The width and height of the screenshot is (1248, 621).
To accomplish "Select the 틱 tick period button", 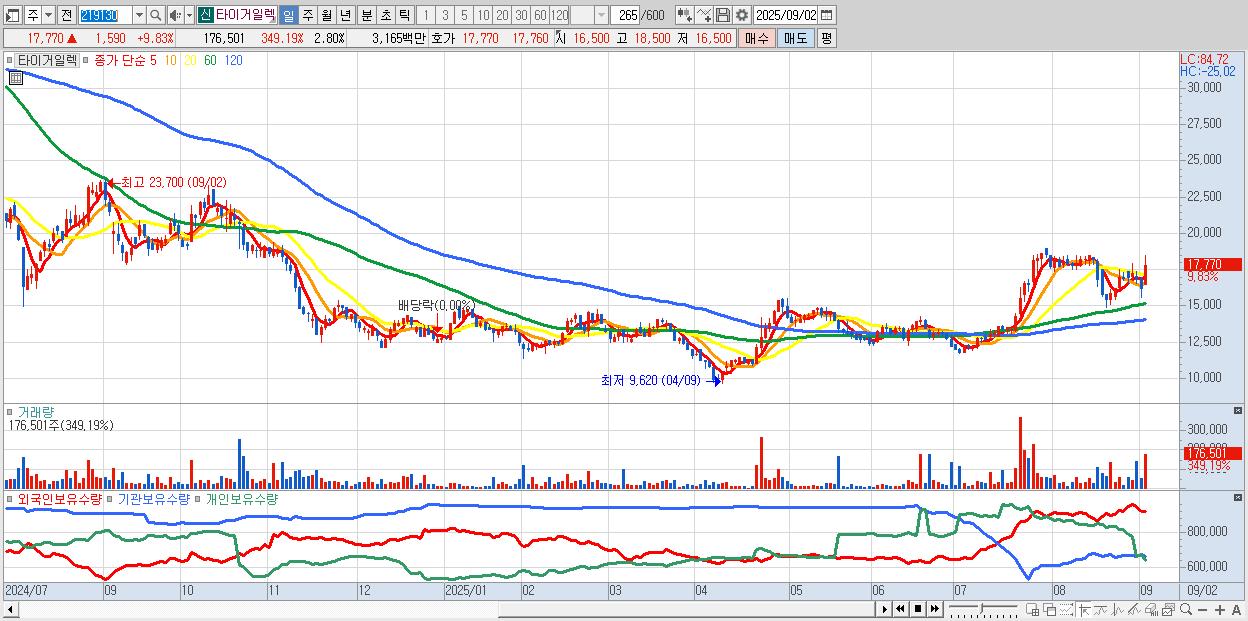I will pos(404,15).
